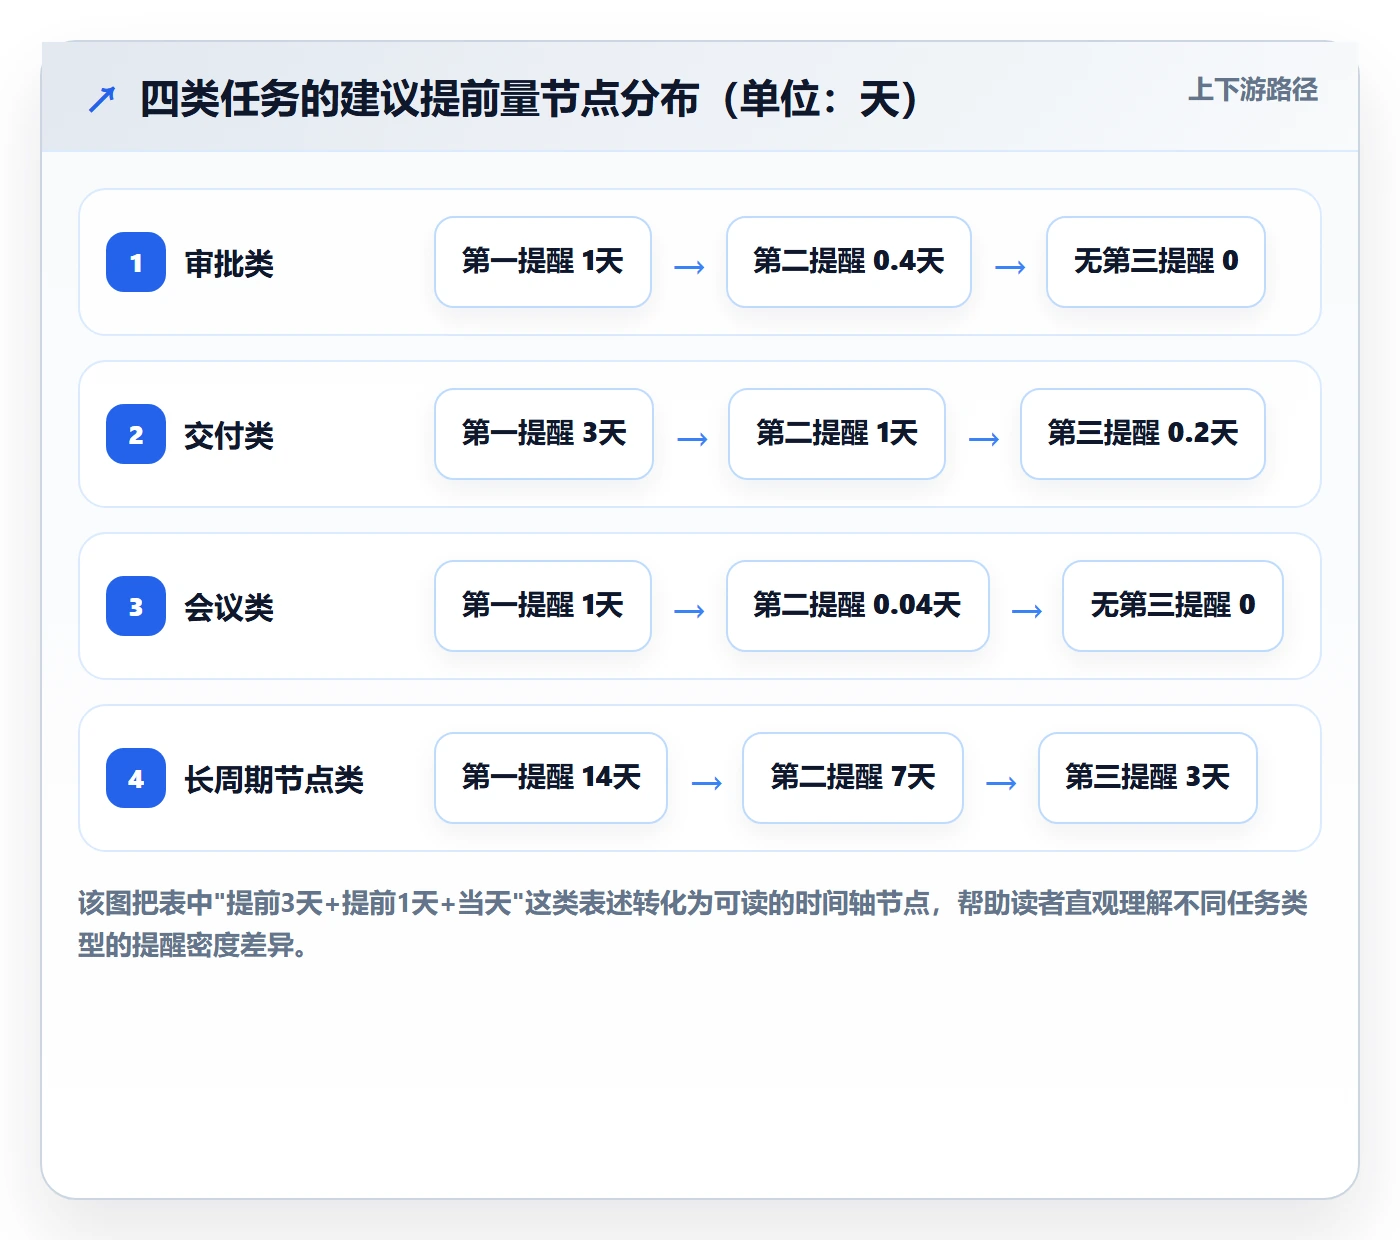The image size is (1400, 1240).
Task: Click 无第三提醒 0 node in 审批类 row
Action: pos(1156,262)
